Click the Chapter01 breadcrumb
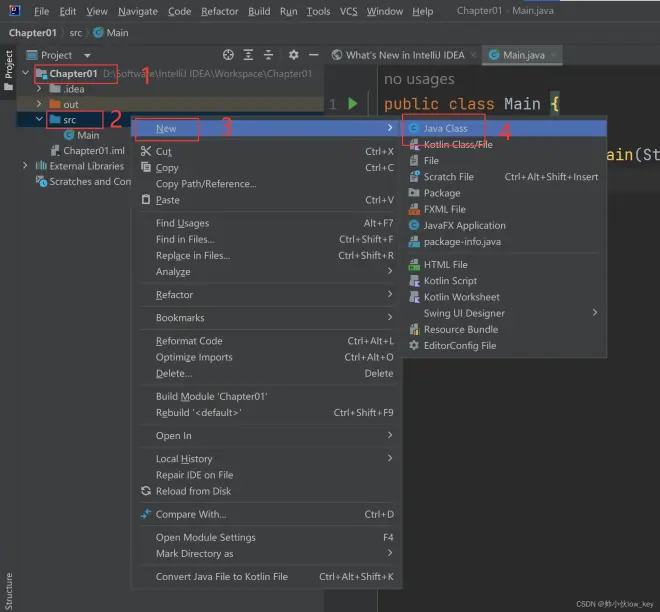 (32, 33)
